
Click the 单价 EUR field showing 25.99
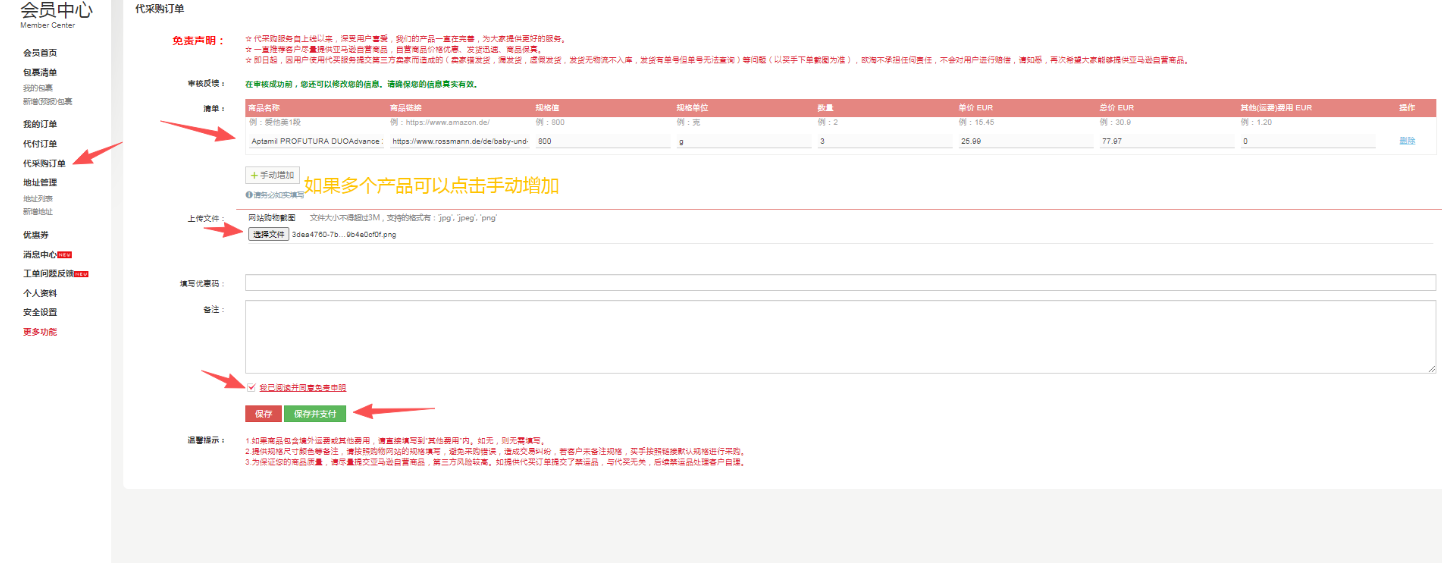tap(1025, 141)
